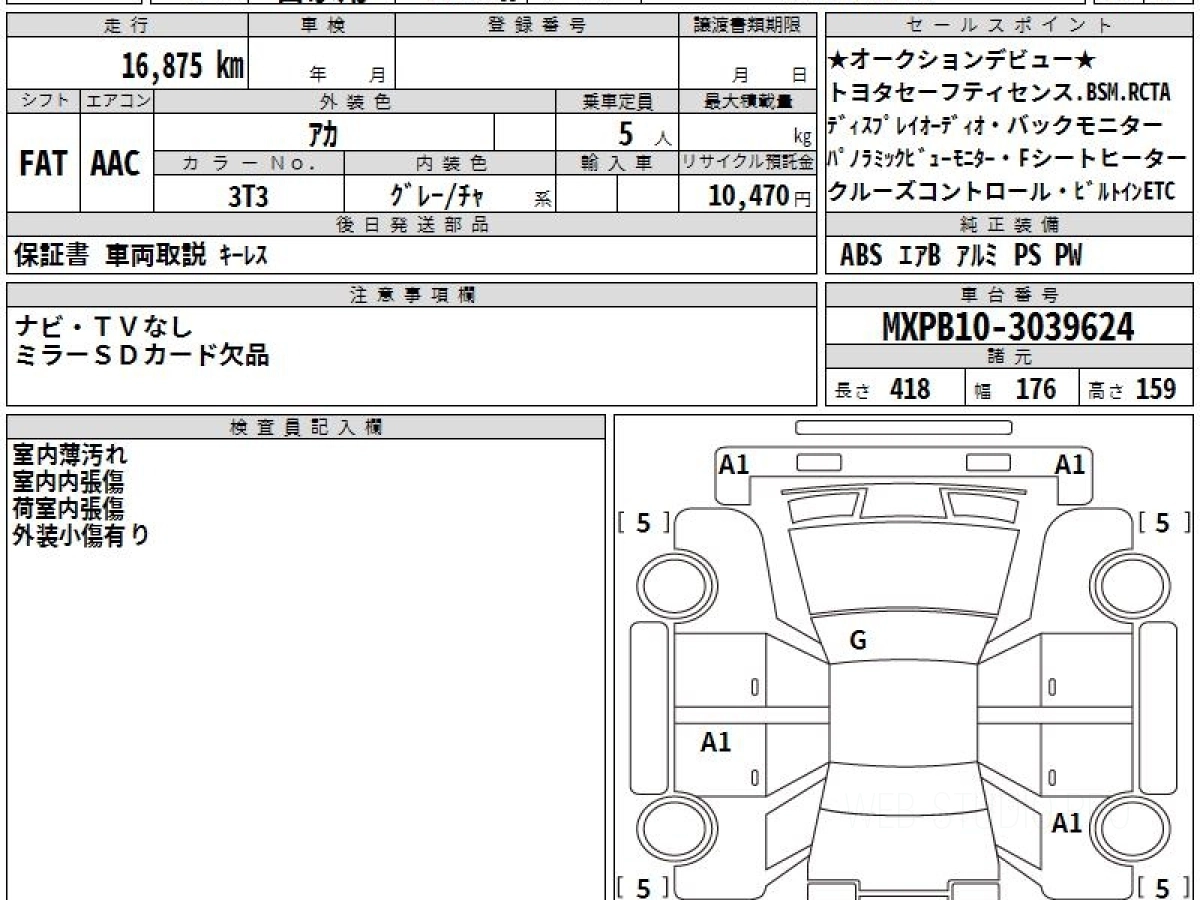Click the upper-right [5] tire rating
This screenshot has width=1200, height=900.
click(1162, 523)
